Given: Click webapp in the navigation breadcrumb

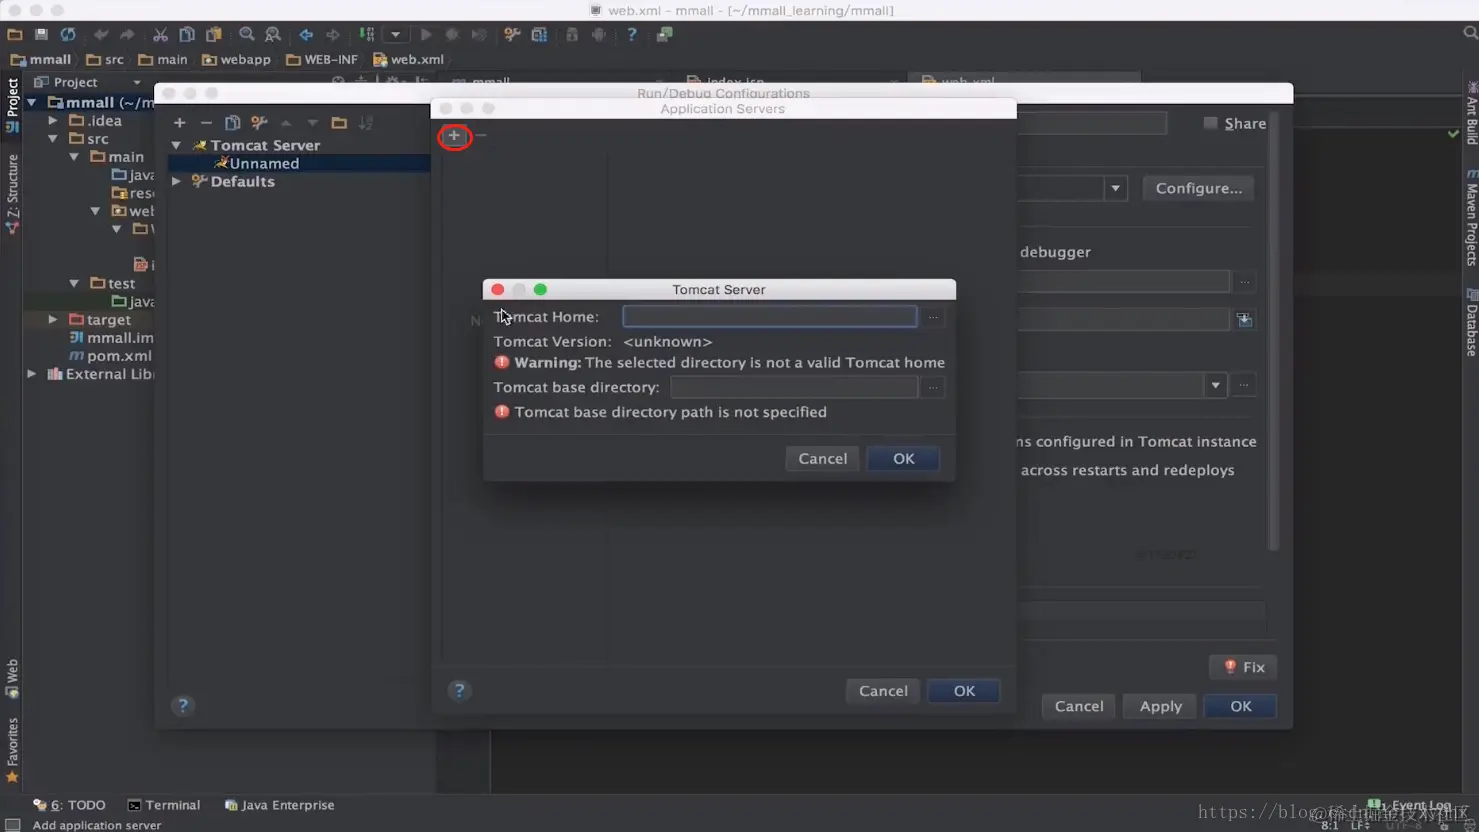Looking at the screenshot, I should (236, 60).
